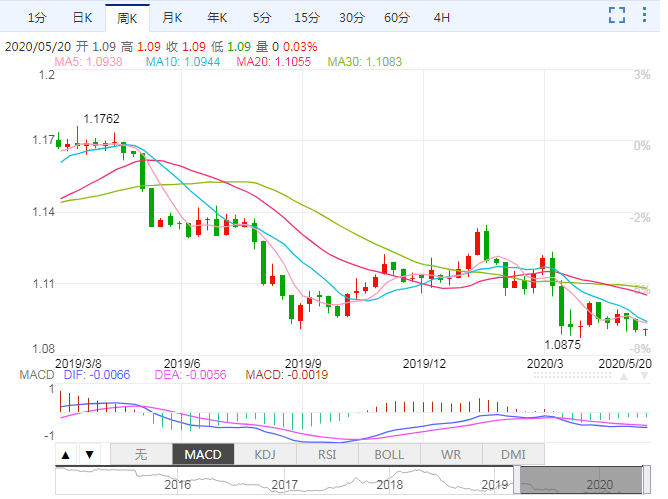Click the MA10: 1.0944 legend label

click(183, 62)
